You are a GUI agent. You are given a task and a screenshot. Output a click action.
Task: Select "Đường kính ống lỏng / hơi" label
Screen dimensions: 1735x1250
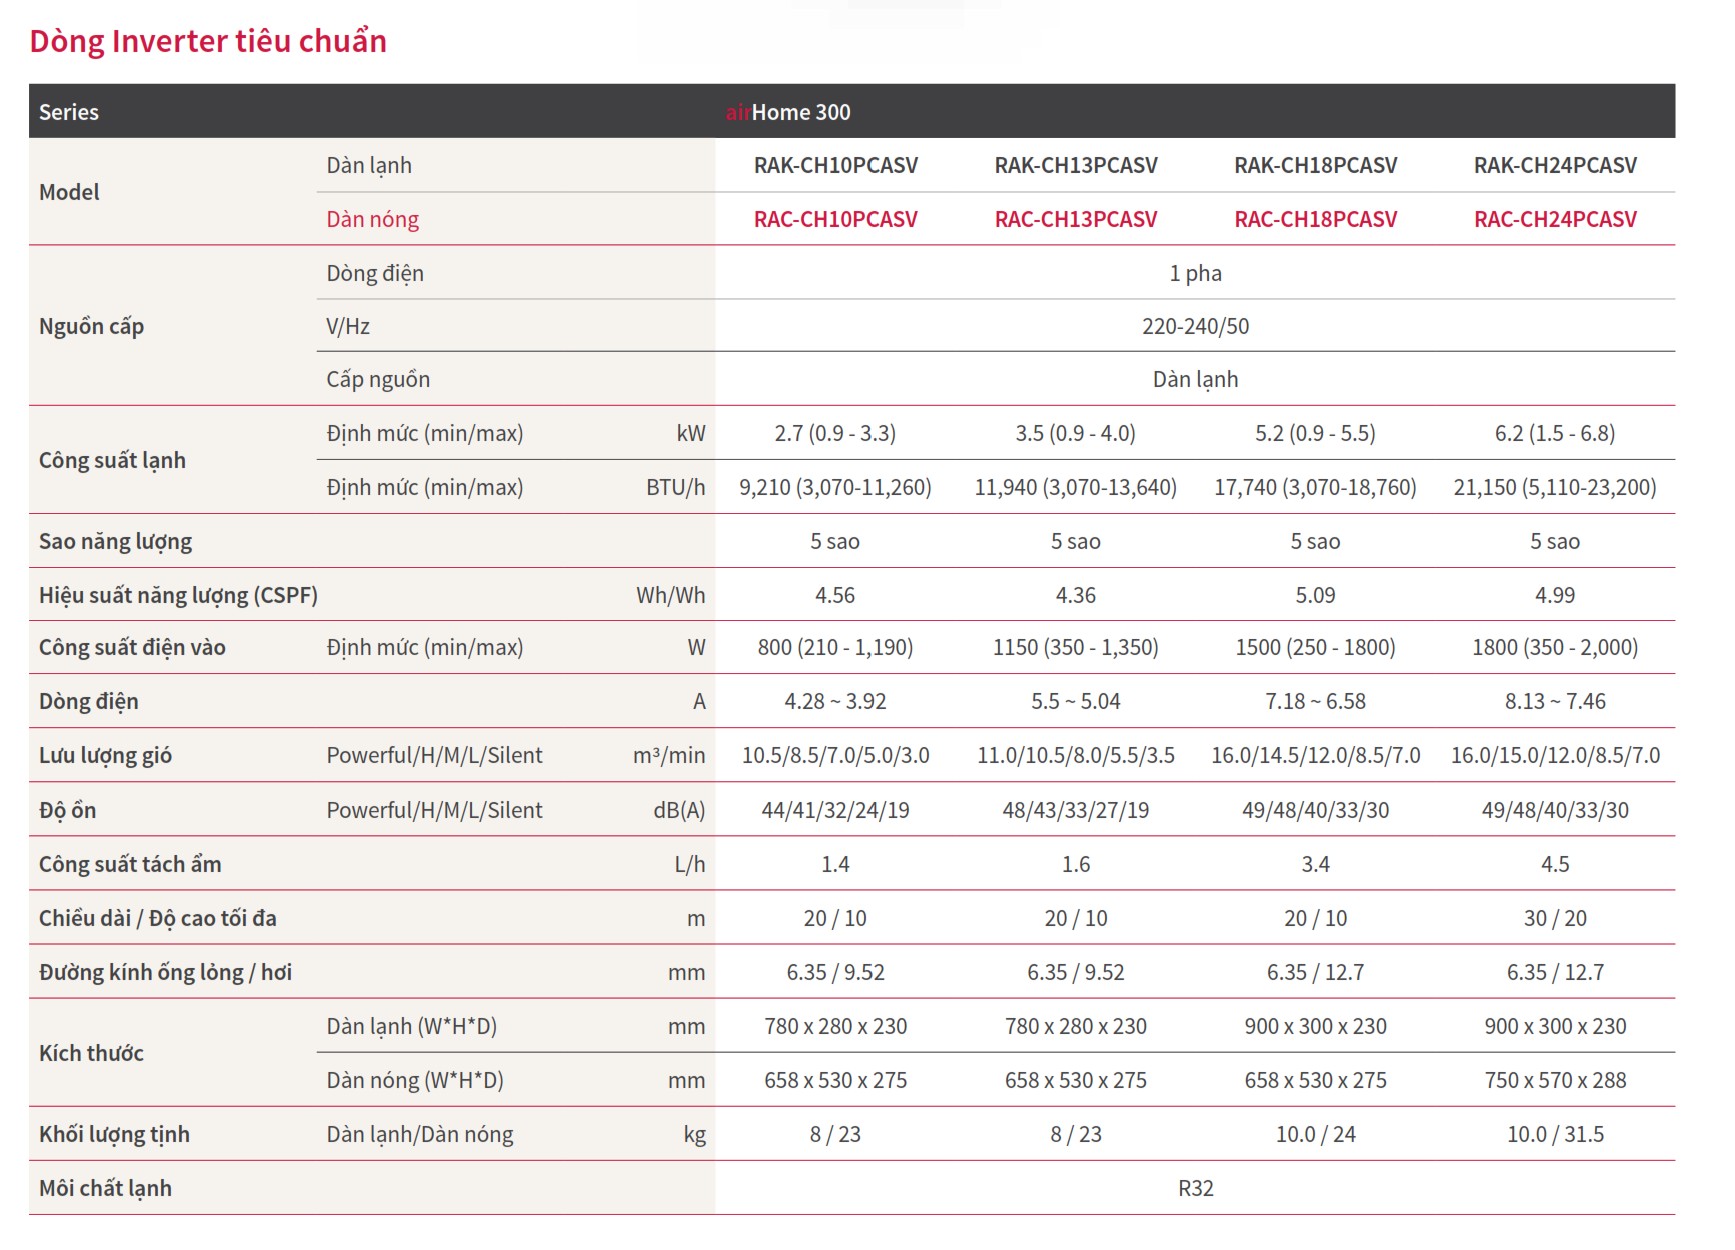(165, 972)
